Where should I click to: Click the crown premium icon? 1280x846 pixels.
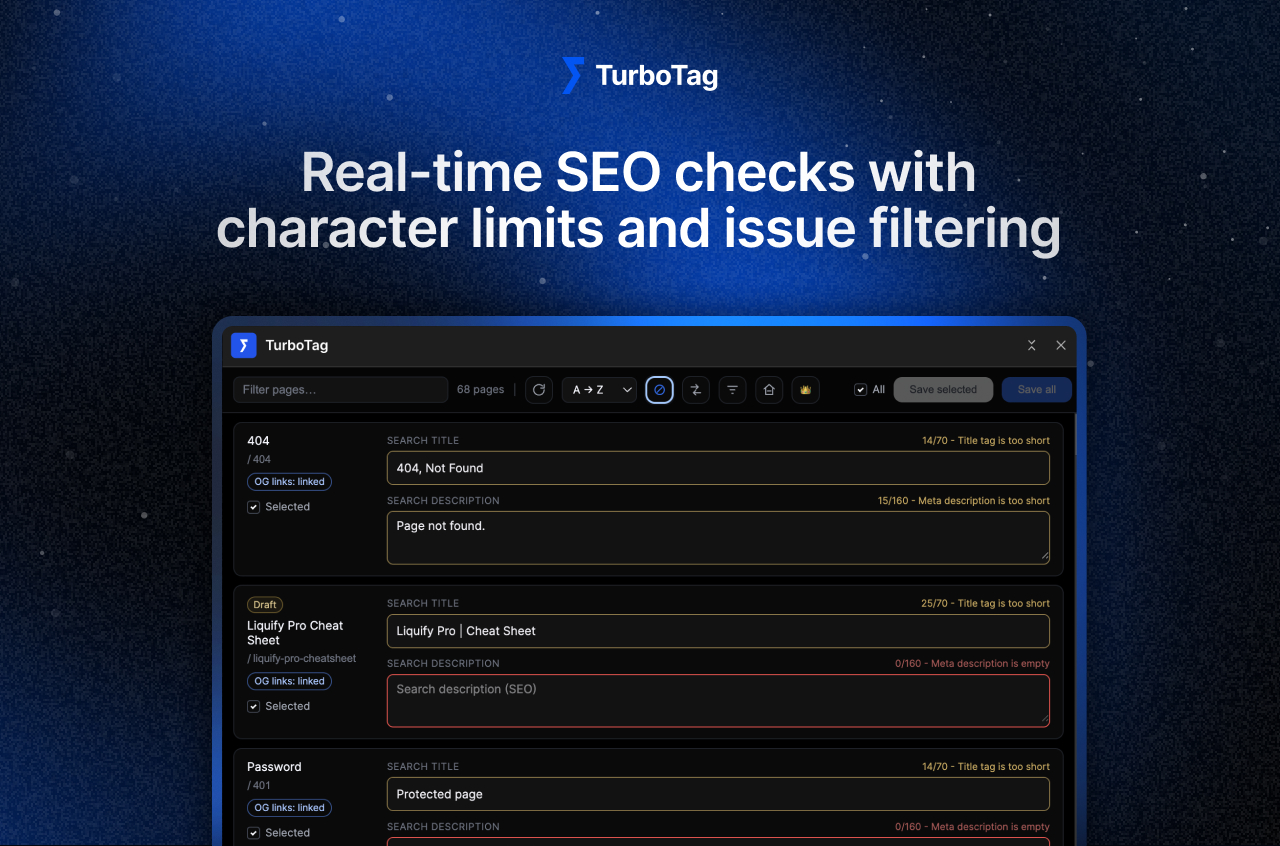(806, 390)
